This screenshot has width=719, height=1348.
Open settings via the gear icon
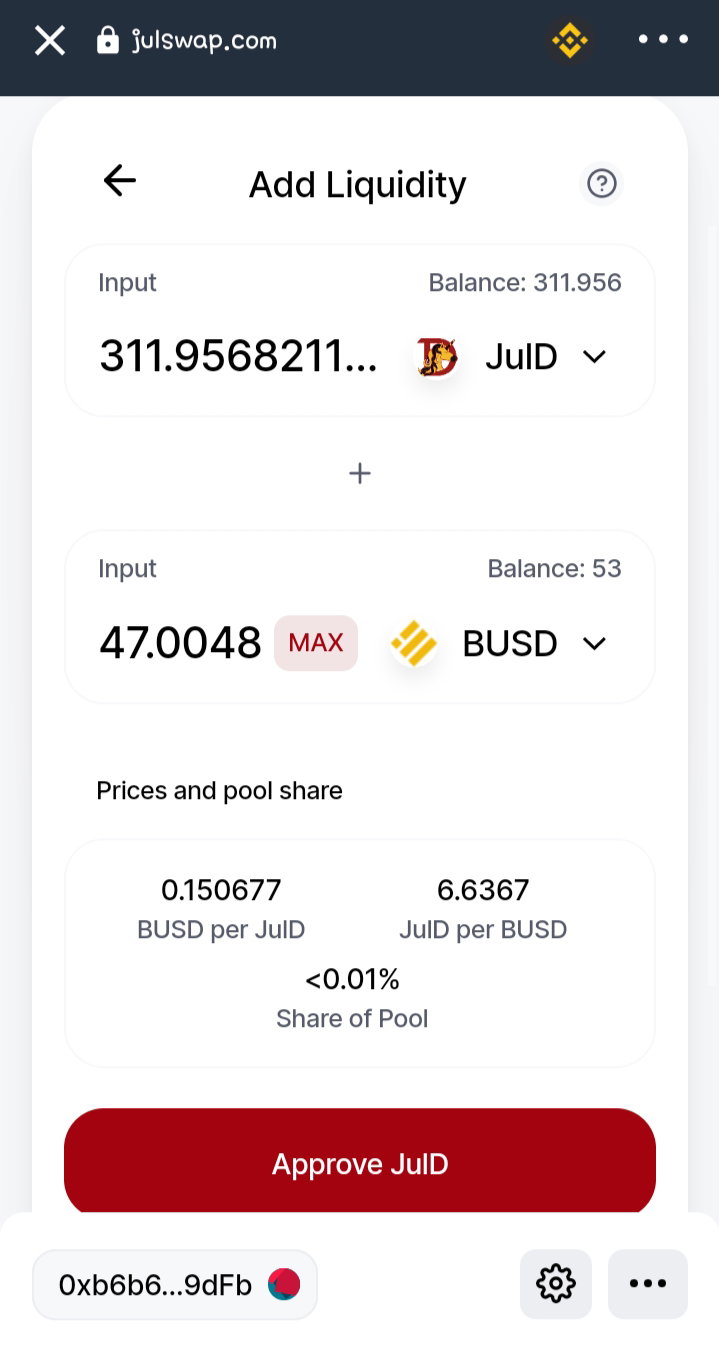(556, 1283)
